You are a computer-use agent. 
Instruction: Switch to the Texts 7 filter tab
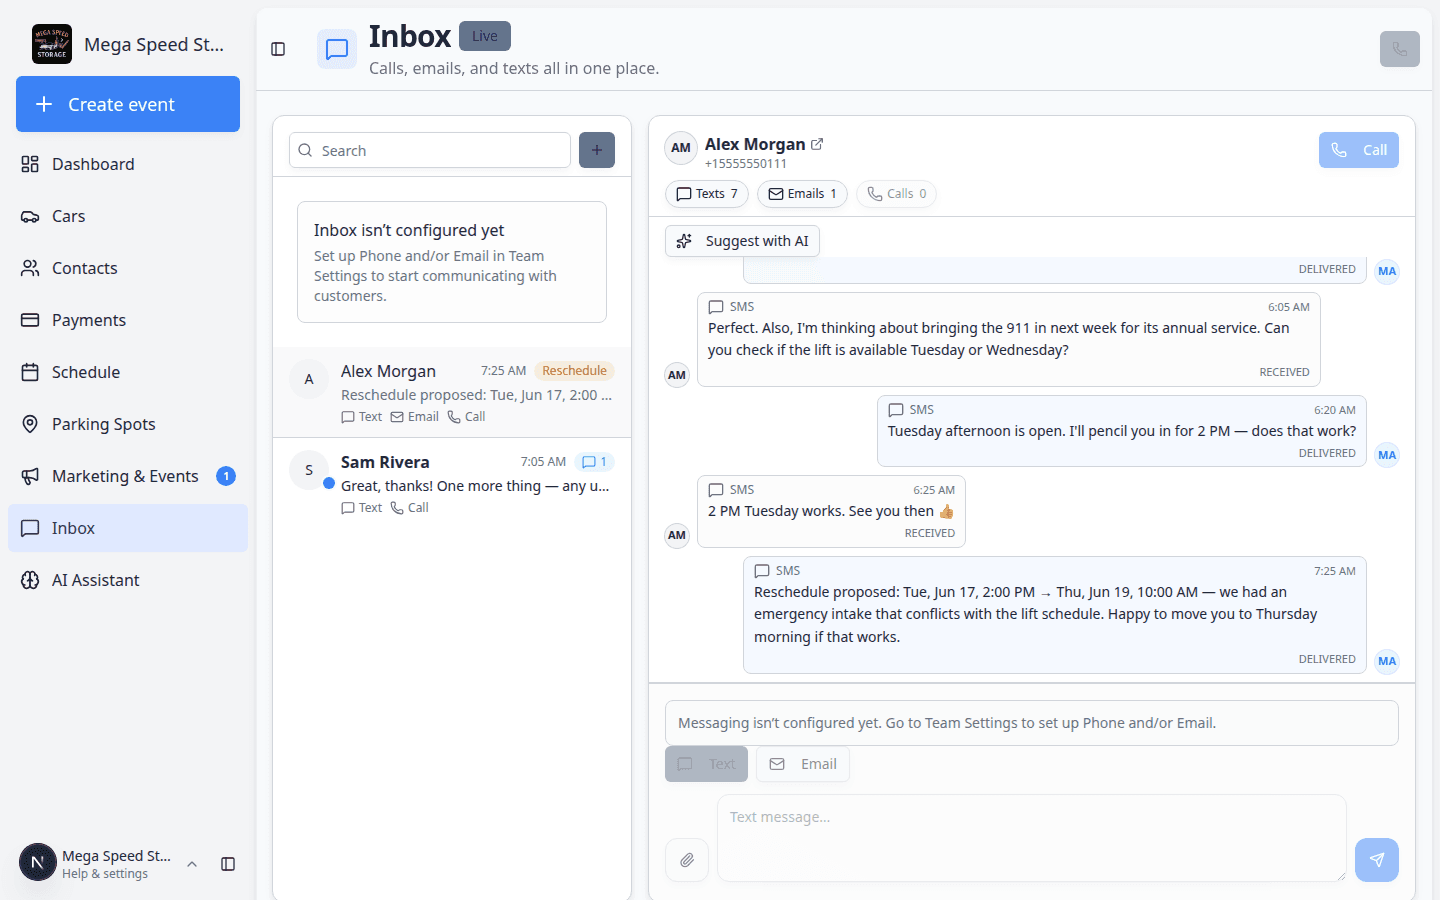tap(707, 194)
